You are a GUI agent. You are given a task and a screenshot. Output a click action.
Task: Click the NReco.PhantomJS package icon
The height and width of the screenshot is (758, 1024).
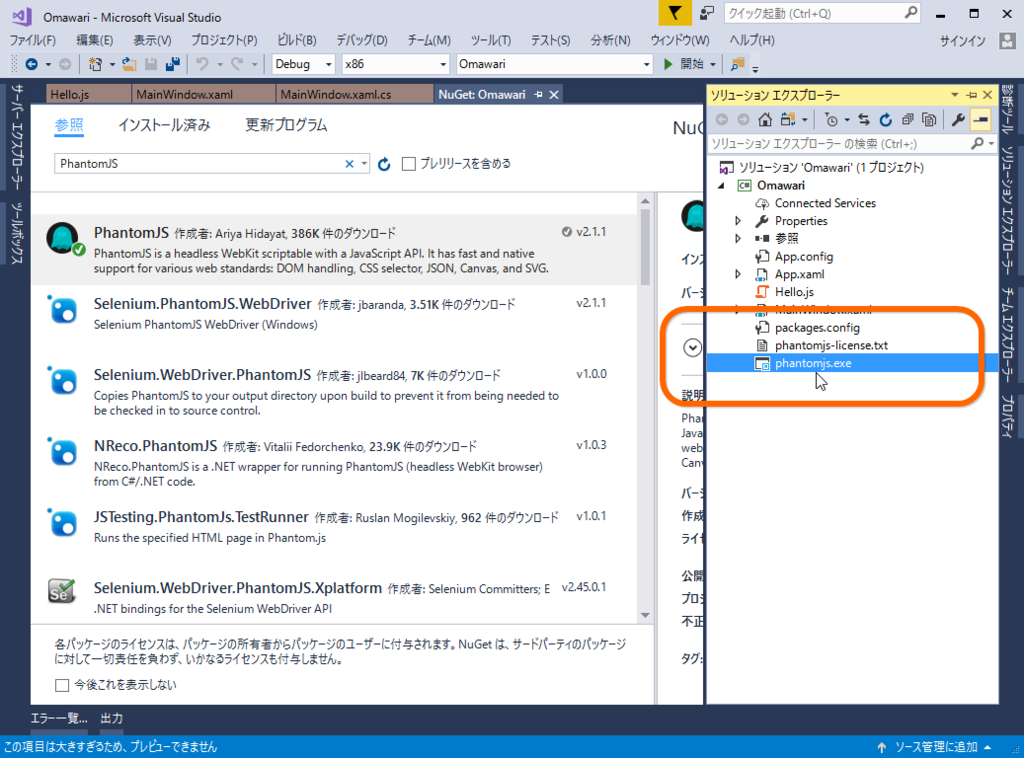click(63, 452)
